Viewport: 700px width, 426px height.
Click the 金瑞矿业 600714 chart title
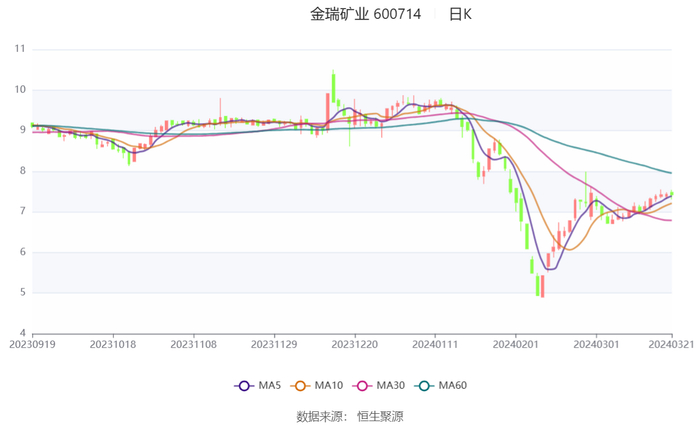[x=365, y=14]
